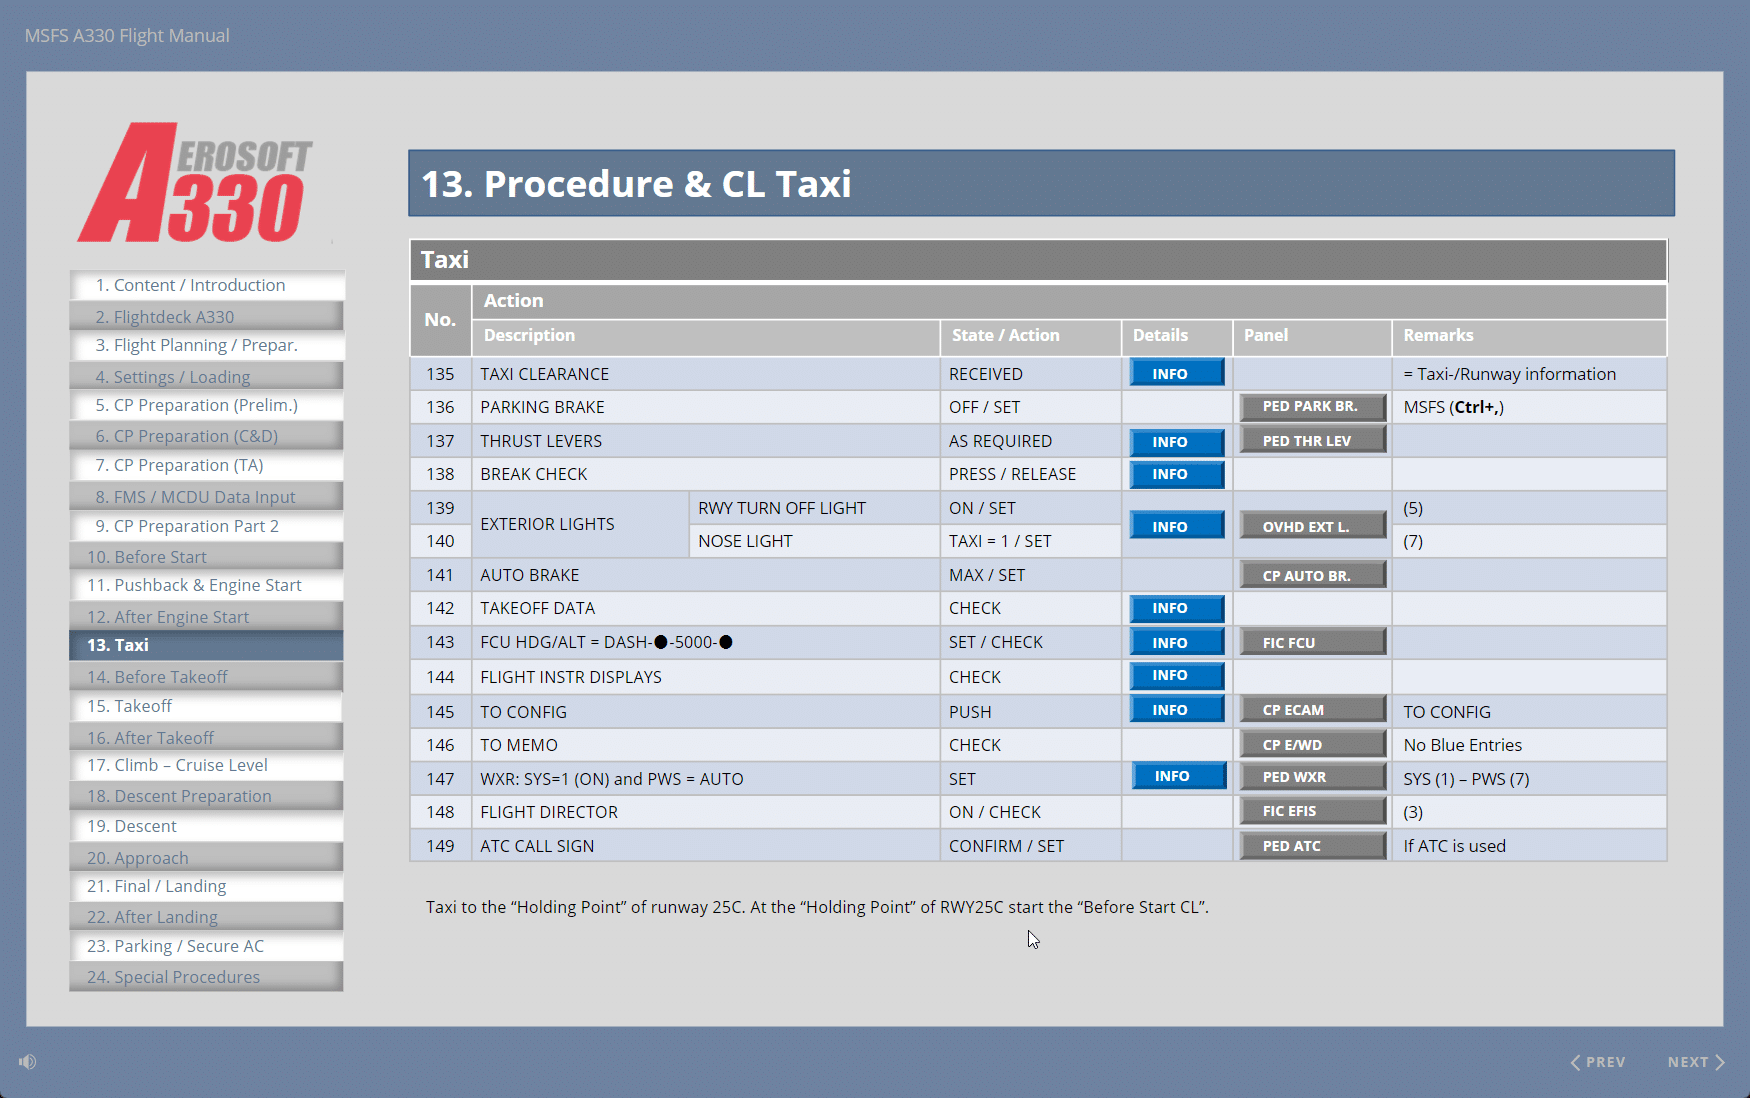This screenshot has height=1098, width=1750.
Task: Click the speaker sound icon
Action: [x=28, y=1061]
